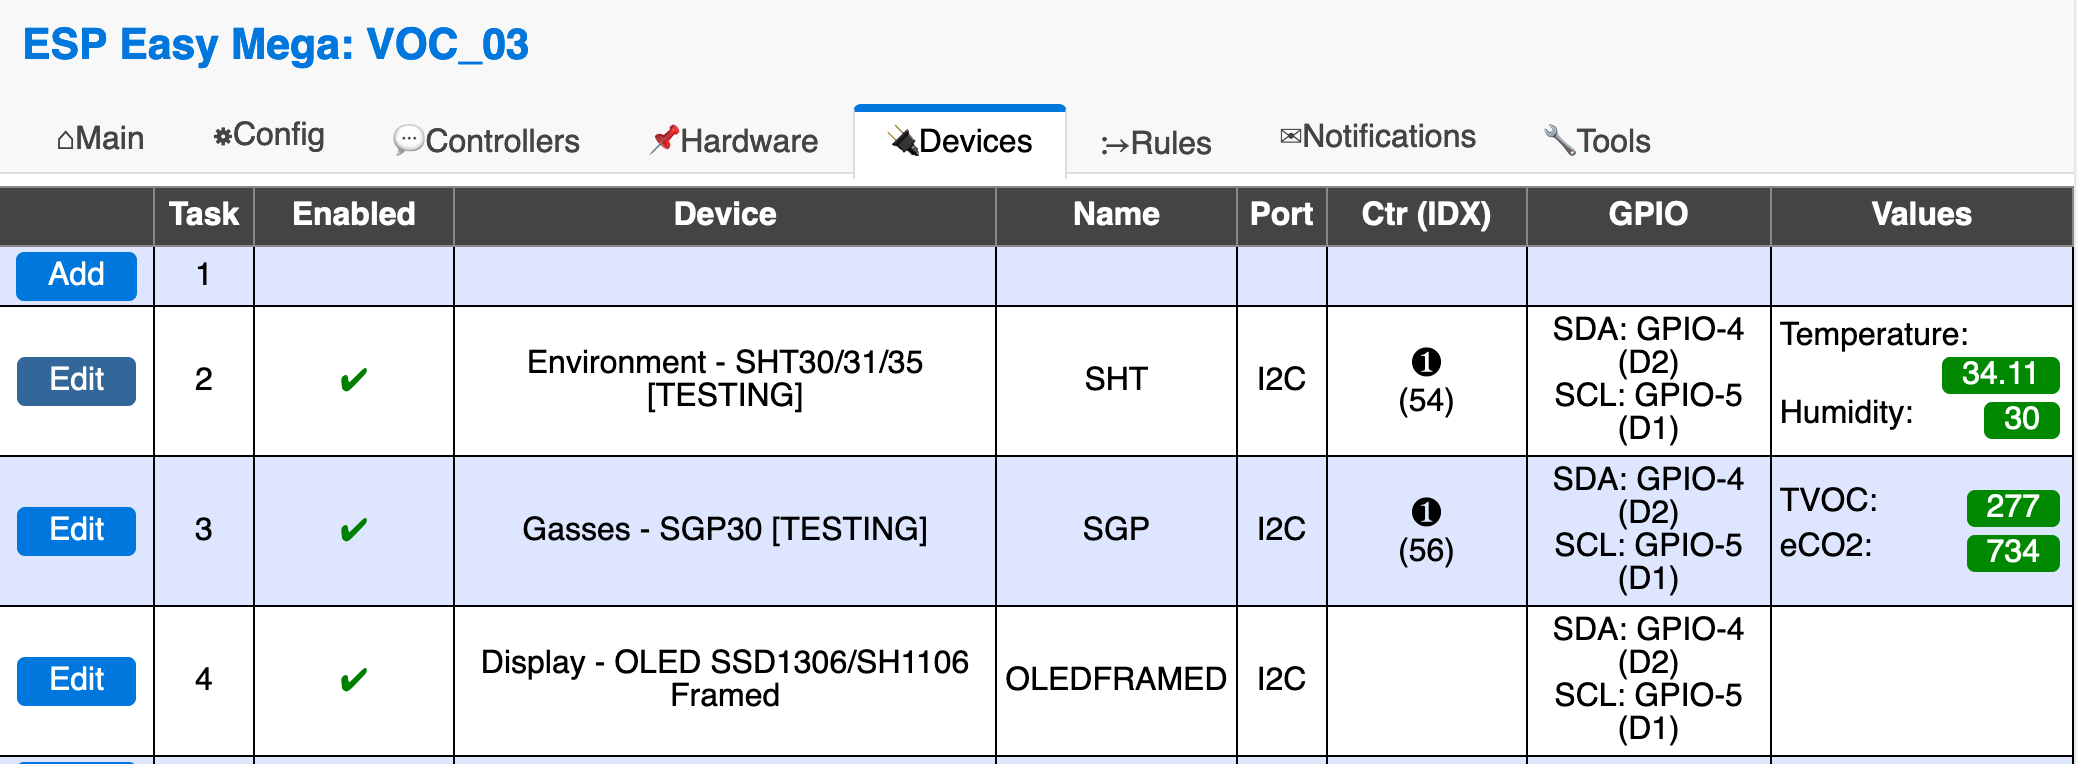Click the house icon on Main tab
The width and height of the screenshot is (2078, 764).
coord(65,140)
